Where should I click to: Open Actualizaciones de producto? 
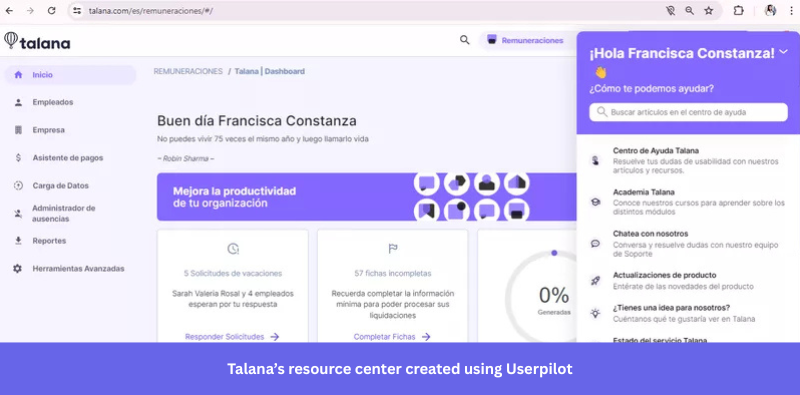click(688, 281)
